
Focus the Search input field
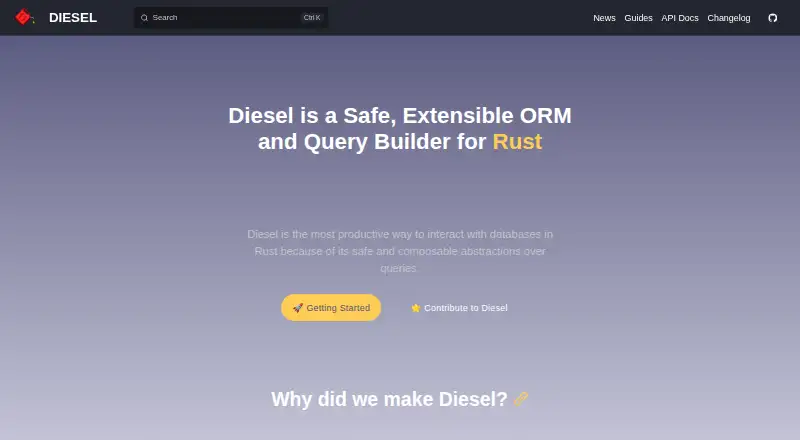231,18
